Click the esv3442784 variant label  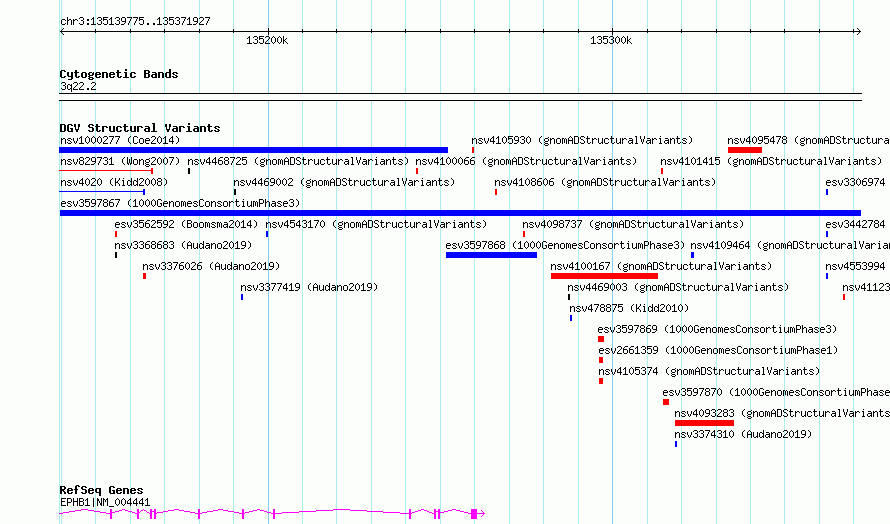(857, 224)
